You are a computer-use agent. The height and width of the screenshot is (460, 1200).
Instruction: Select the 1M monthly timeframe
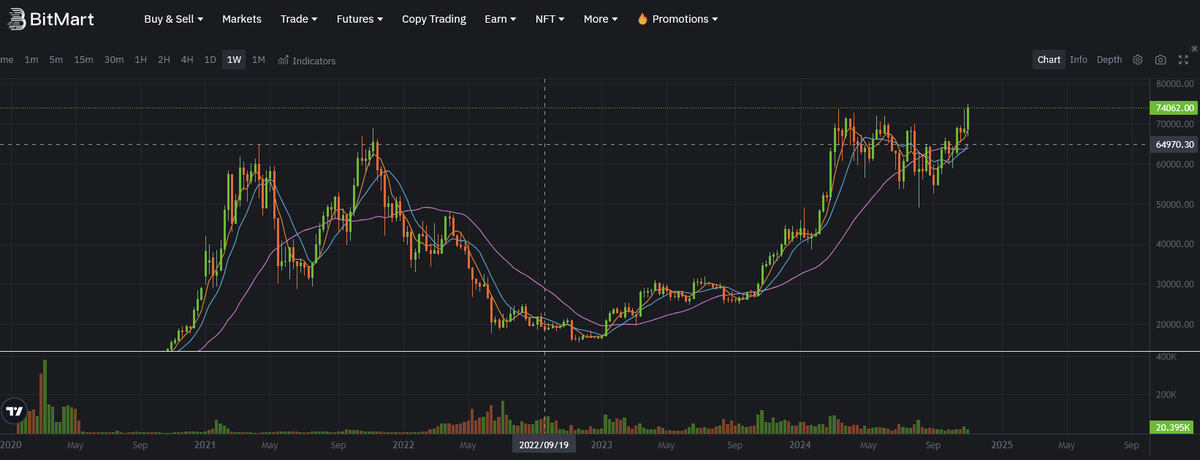click(x=258, y=60)
